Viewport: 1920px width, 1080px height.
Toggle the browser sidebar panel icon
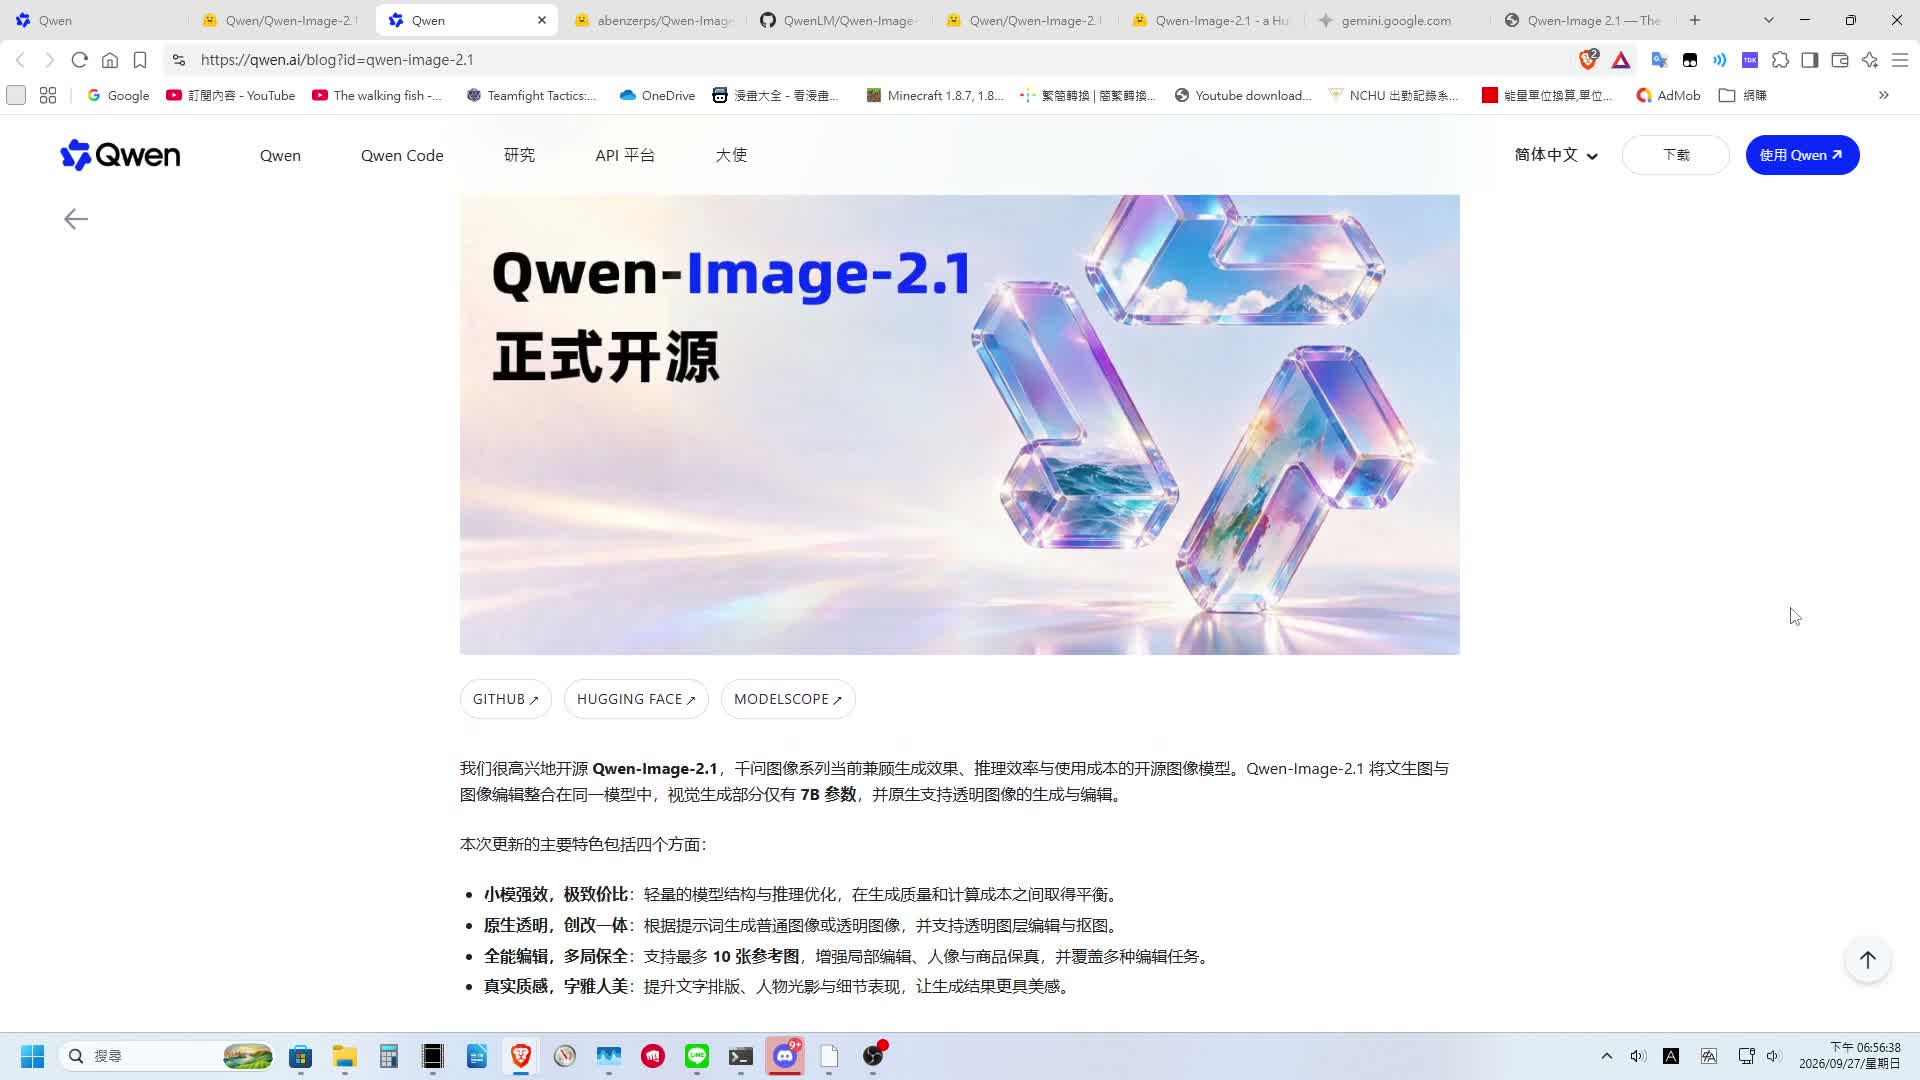click(x=1810, y=60)
